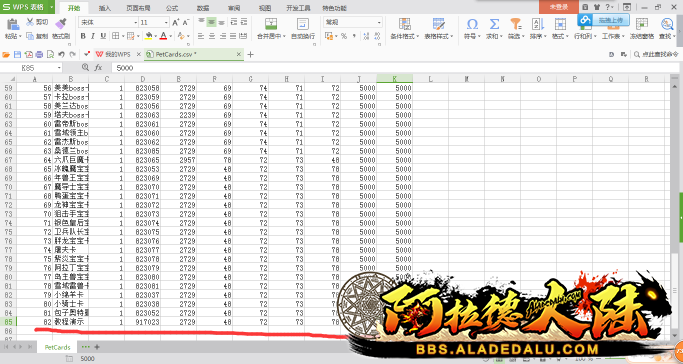Select the Format Painter brush icon
Viewport: 683px width, 364px height.
pos(61,24)
